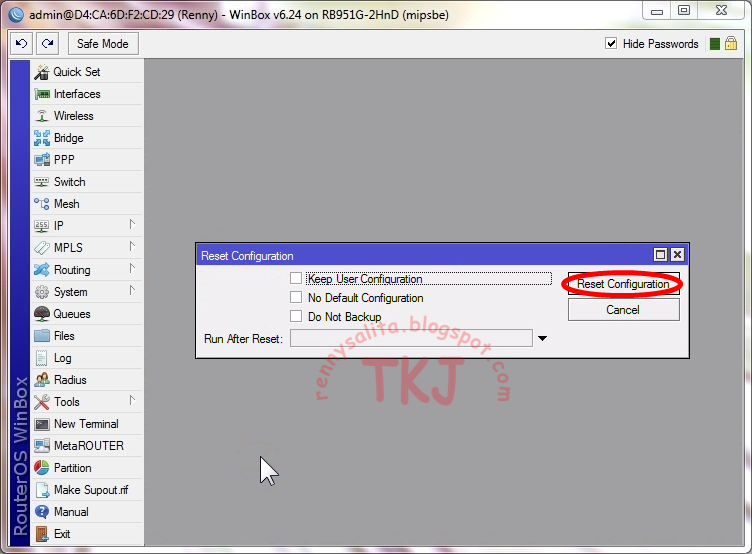Click the Wireless antenna icon
The width and height of the screenshot is (752, 554).
tap(42, 116)
